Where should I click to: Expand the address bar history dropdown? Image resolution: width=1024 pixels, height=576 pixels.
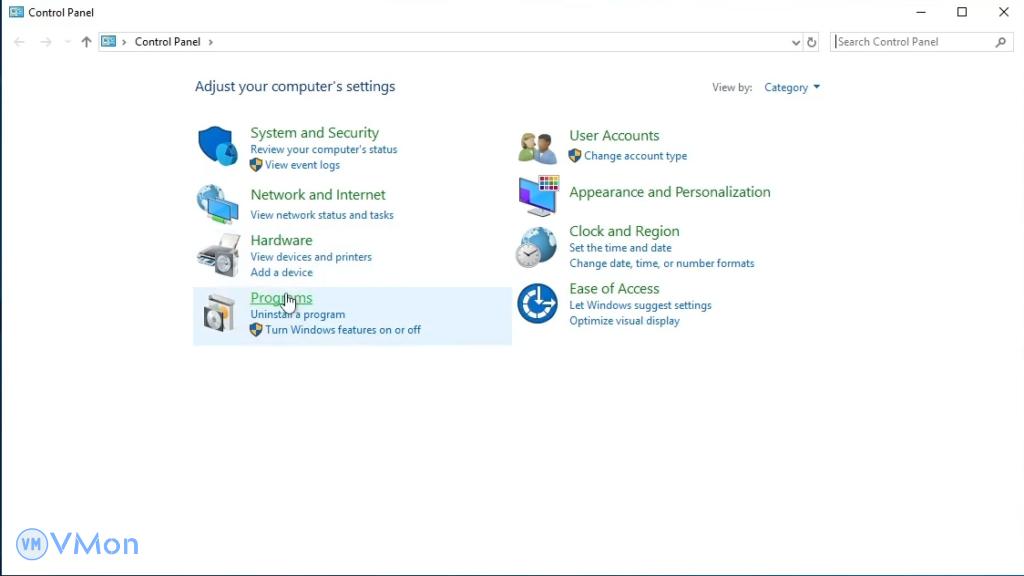point(796,42)
